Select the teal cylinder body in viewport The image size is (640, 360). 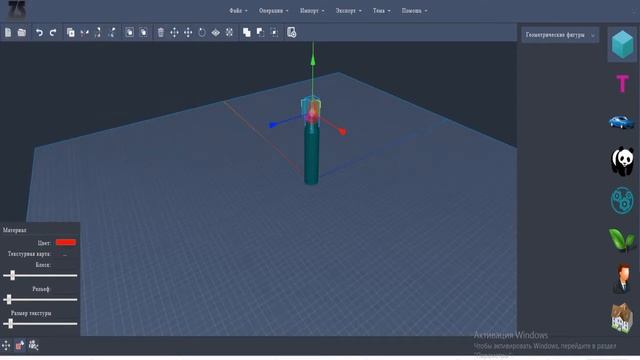[311, 157]
